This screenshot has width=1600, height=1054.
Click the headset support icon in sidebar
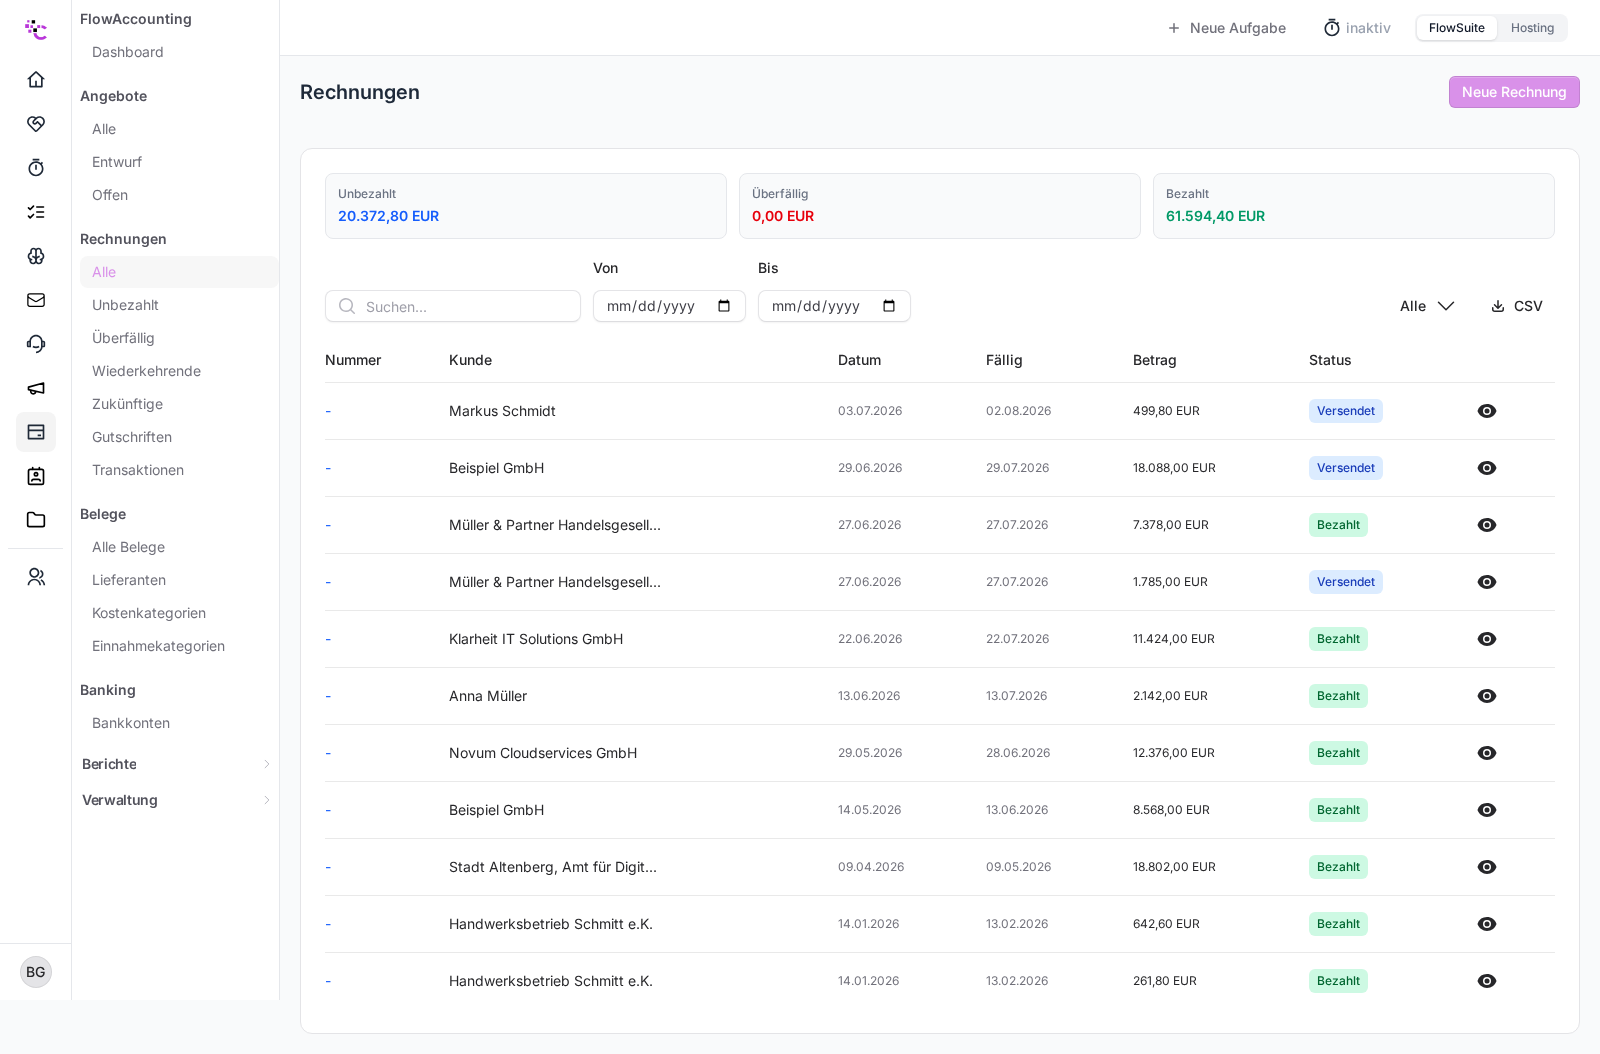[36, 344]
